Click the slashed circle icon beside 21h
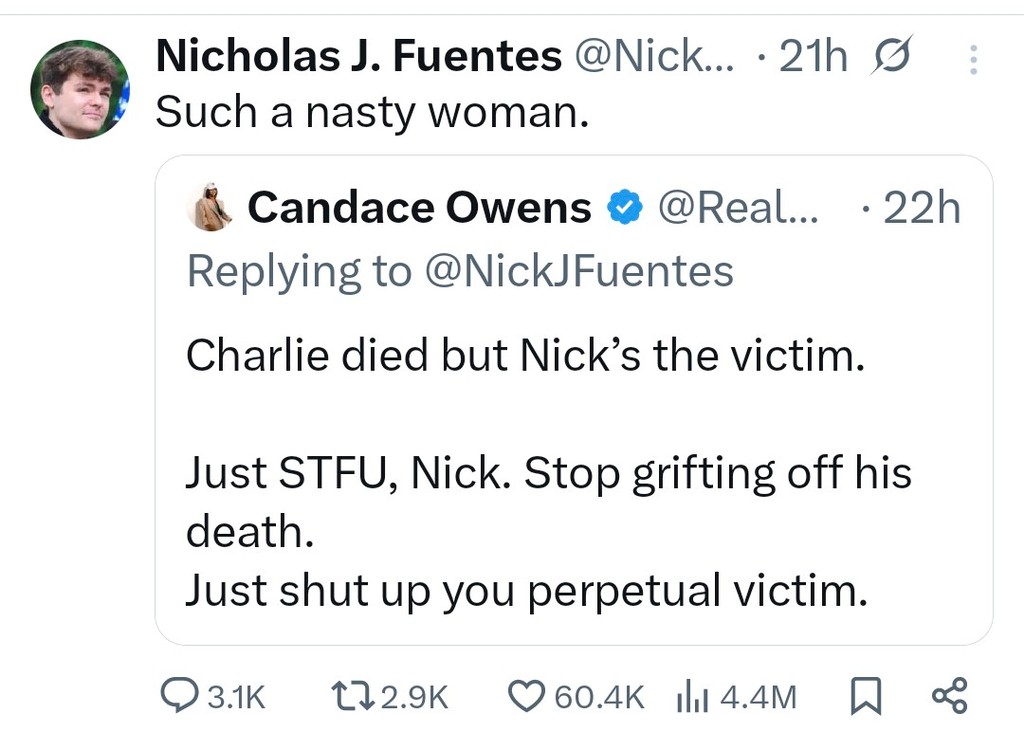The width and height of the screenshot is (1024, 744). (x=892, y=59)
